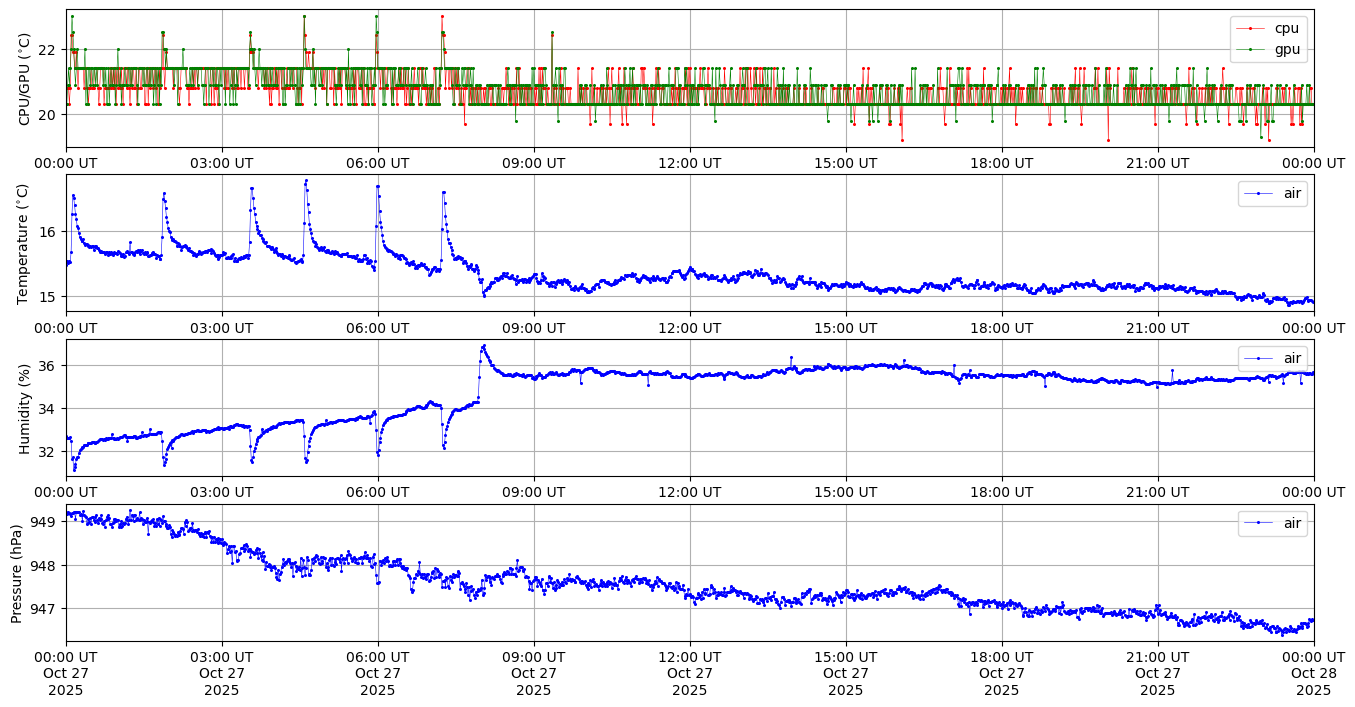Select the 'CPU/GPU (°C)' y-axis label
Screen dimensions: 1355x707
point(24,79)
